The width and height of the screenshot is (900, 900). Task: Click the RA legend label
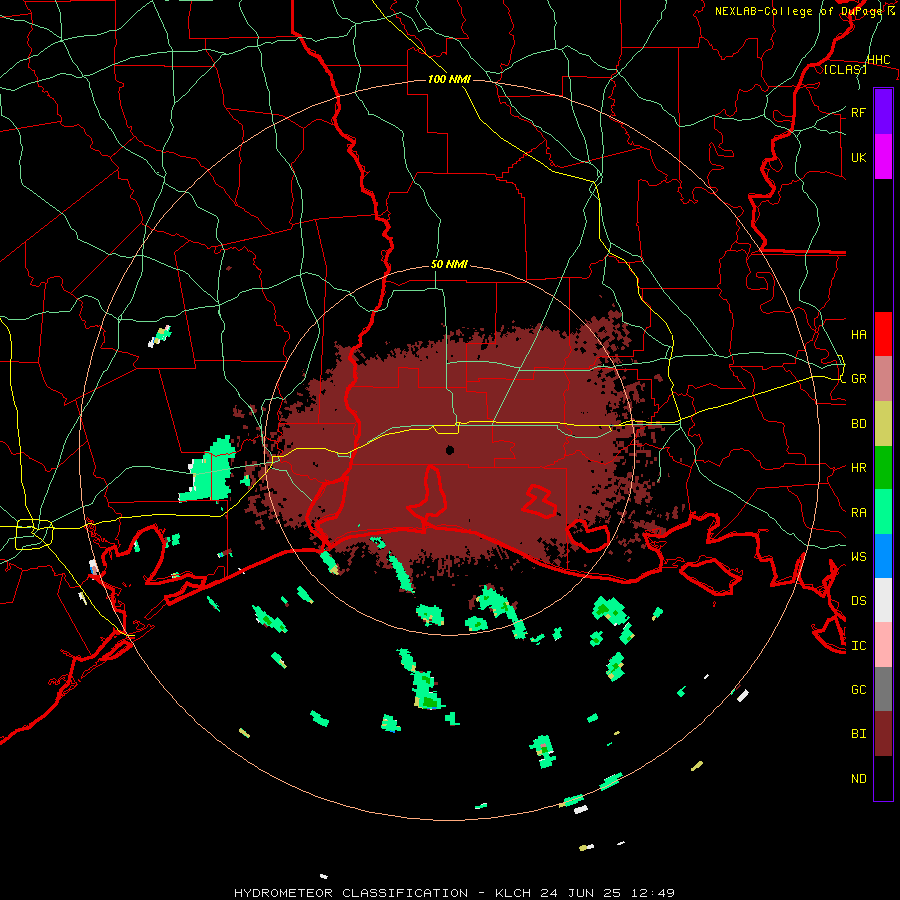coord(858,513)
